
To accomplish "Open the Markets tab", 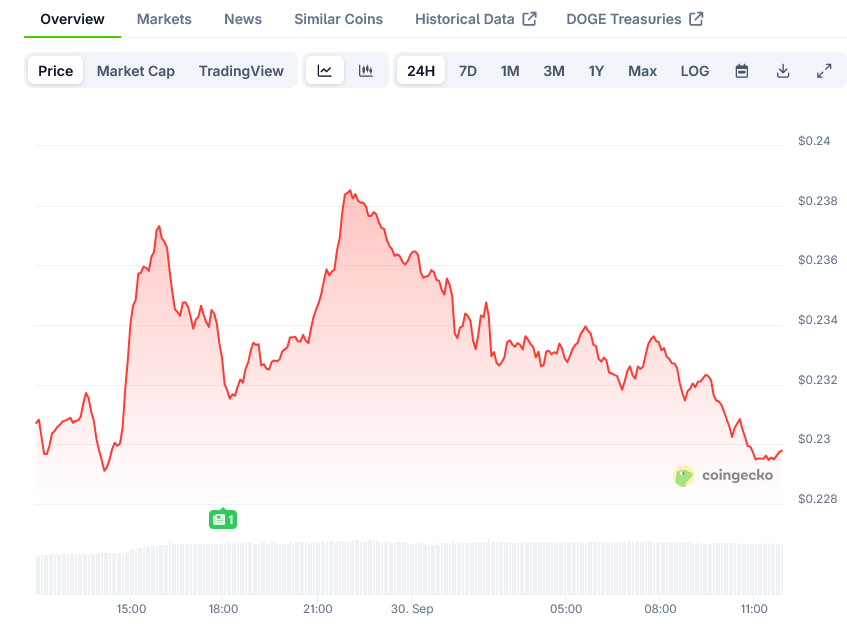I will click(164, 19).
